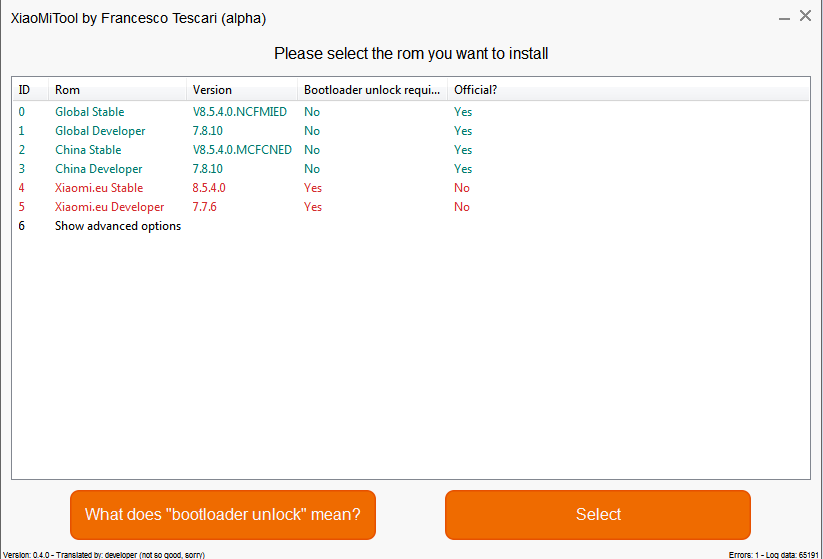Click bootloader Yes in Xiaomi.eu Developer row
Image resolution: width=823 pixels, height=559 pixels.
click(313, 207)
